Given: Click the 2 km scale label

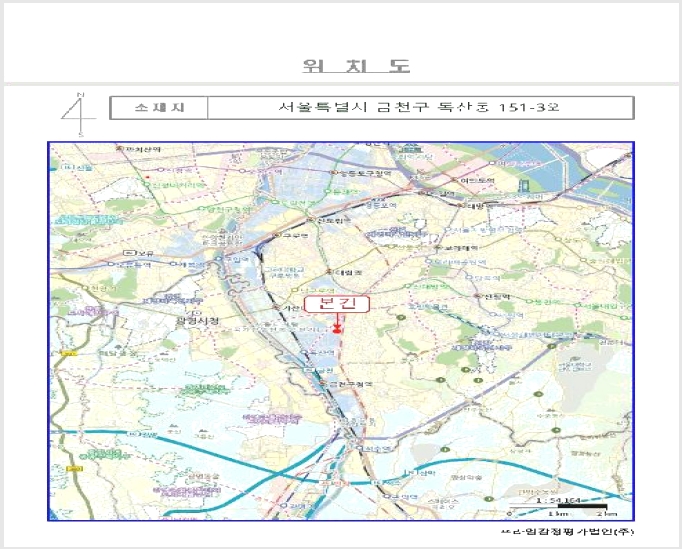Looking at the screenshot, I should [607, 514].
